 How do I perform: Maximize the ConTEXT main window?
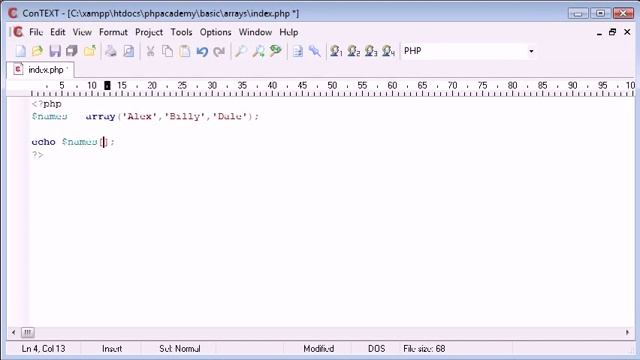click(600, 13)
